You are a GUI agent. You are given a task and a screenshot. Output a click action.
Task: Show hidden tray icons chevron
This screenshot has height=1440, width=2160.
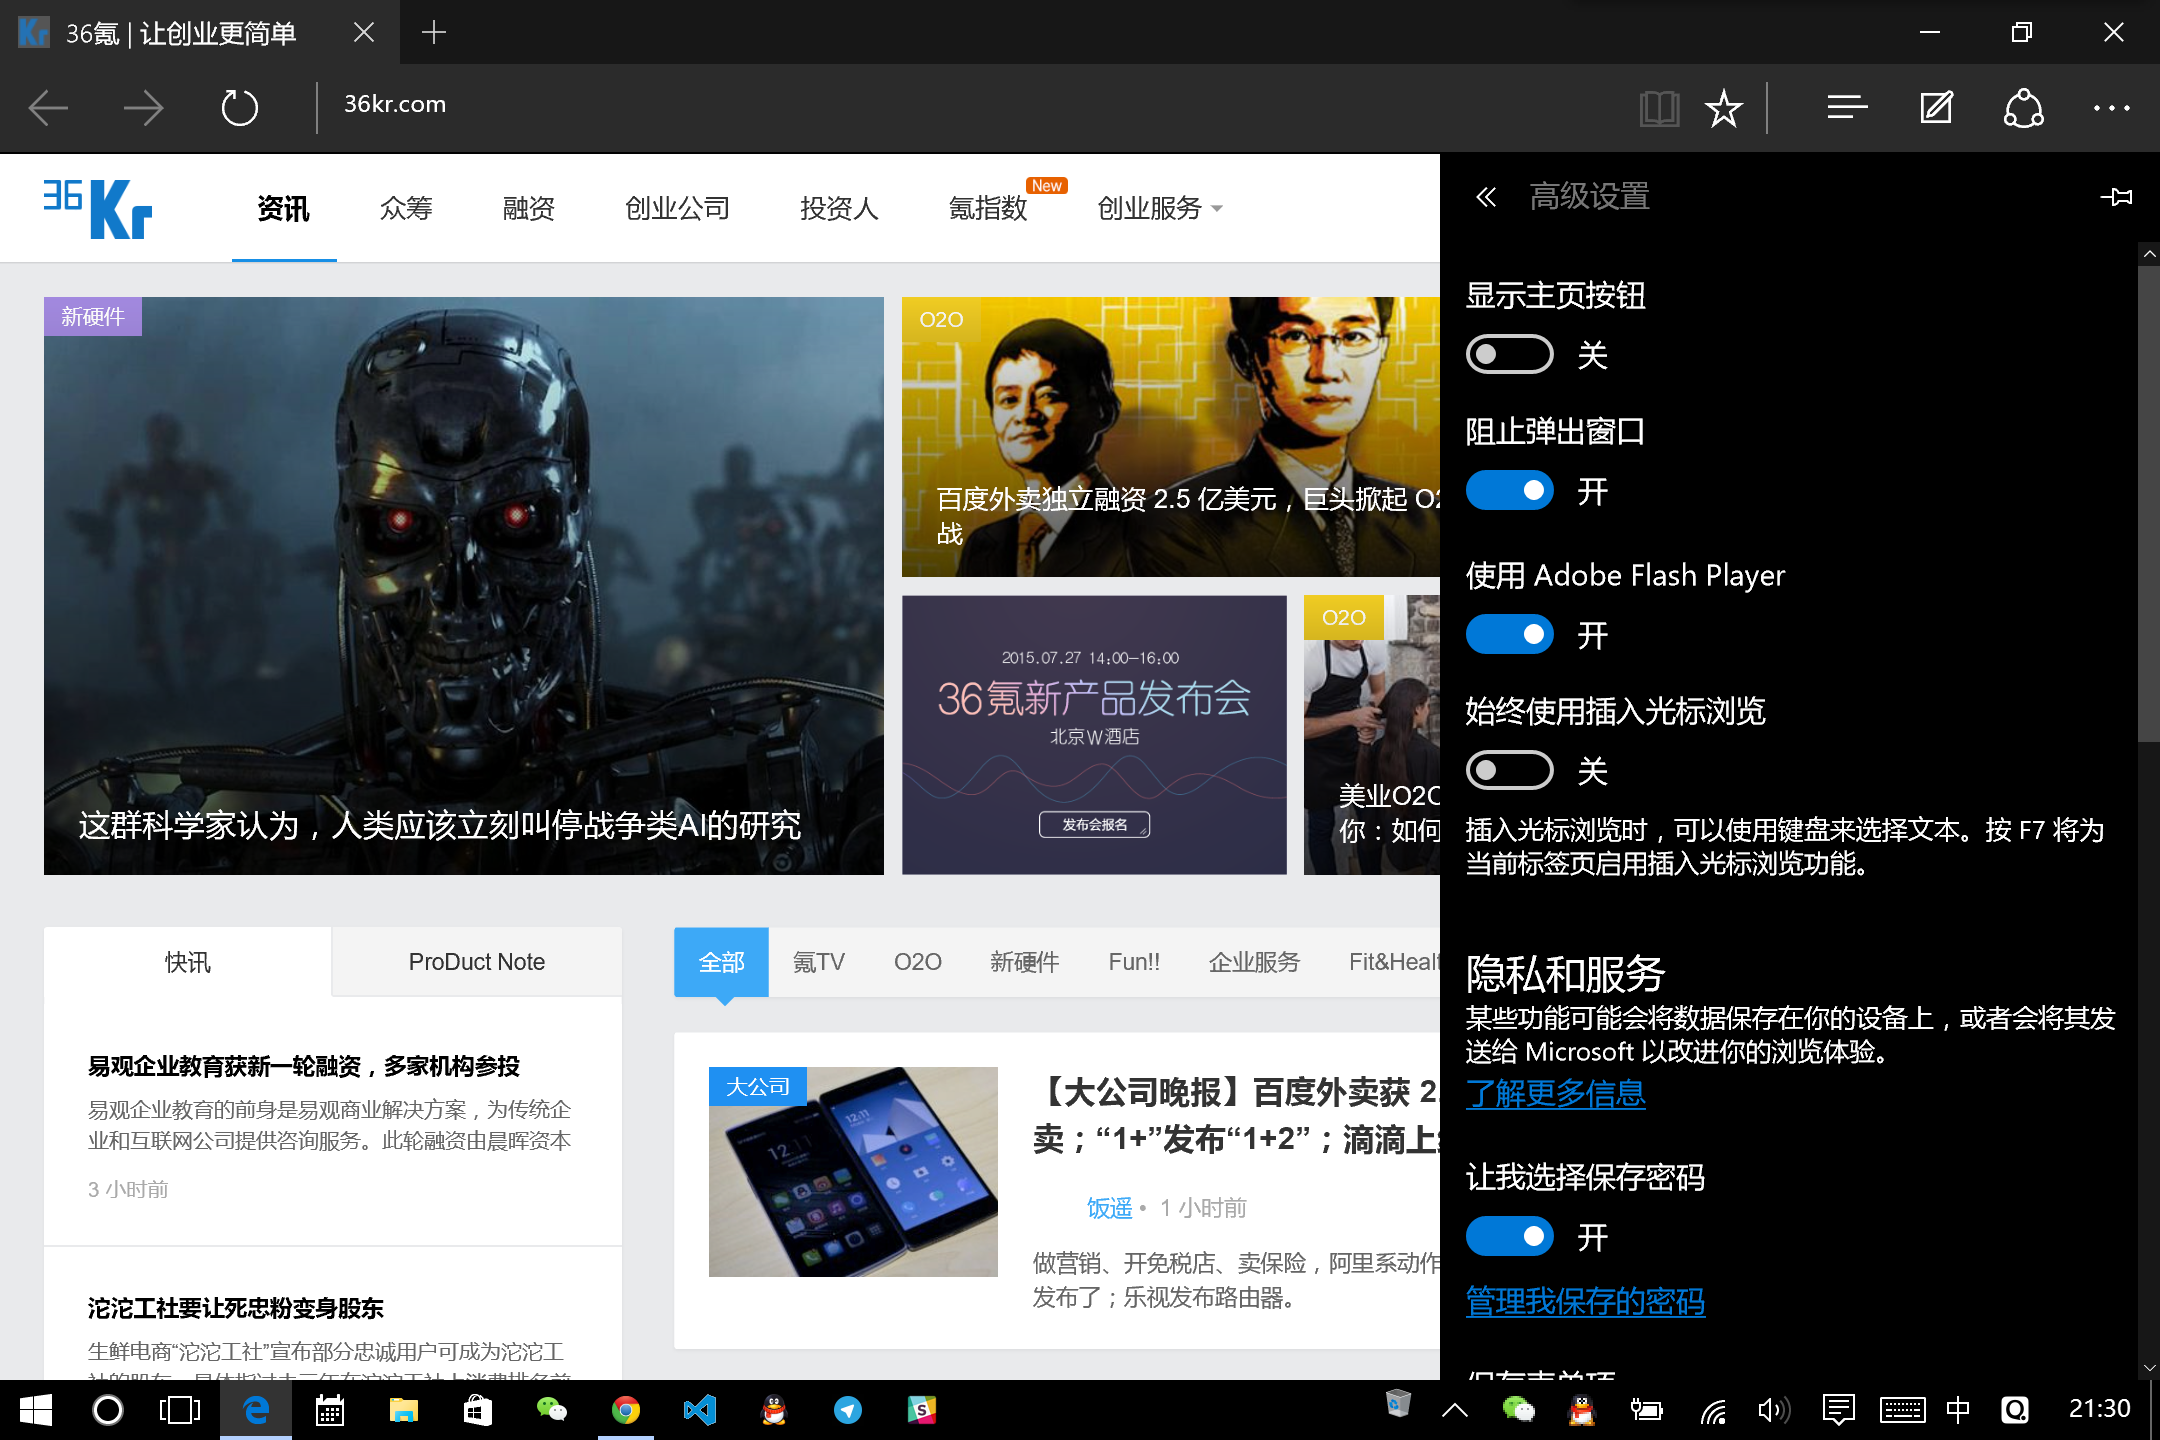click(x=1455, y=1410)
